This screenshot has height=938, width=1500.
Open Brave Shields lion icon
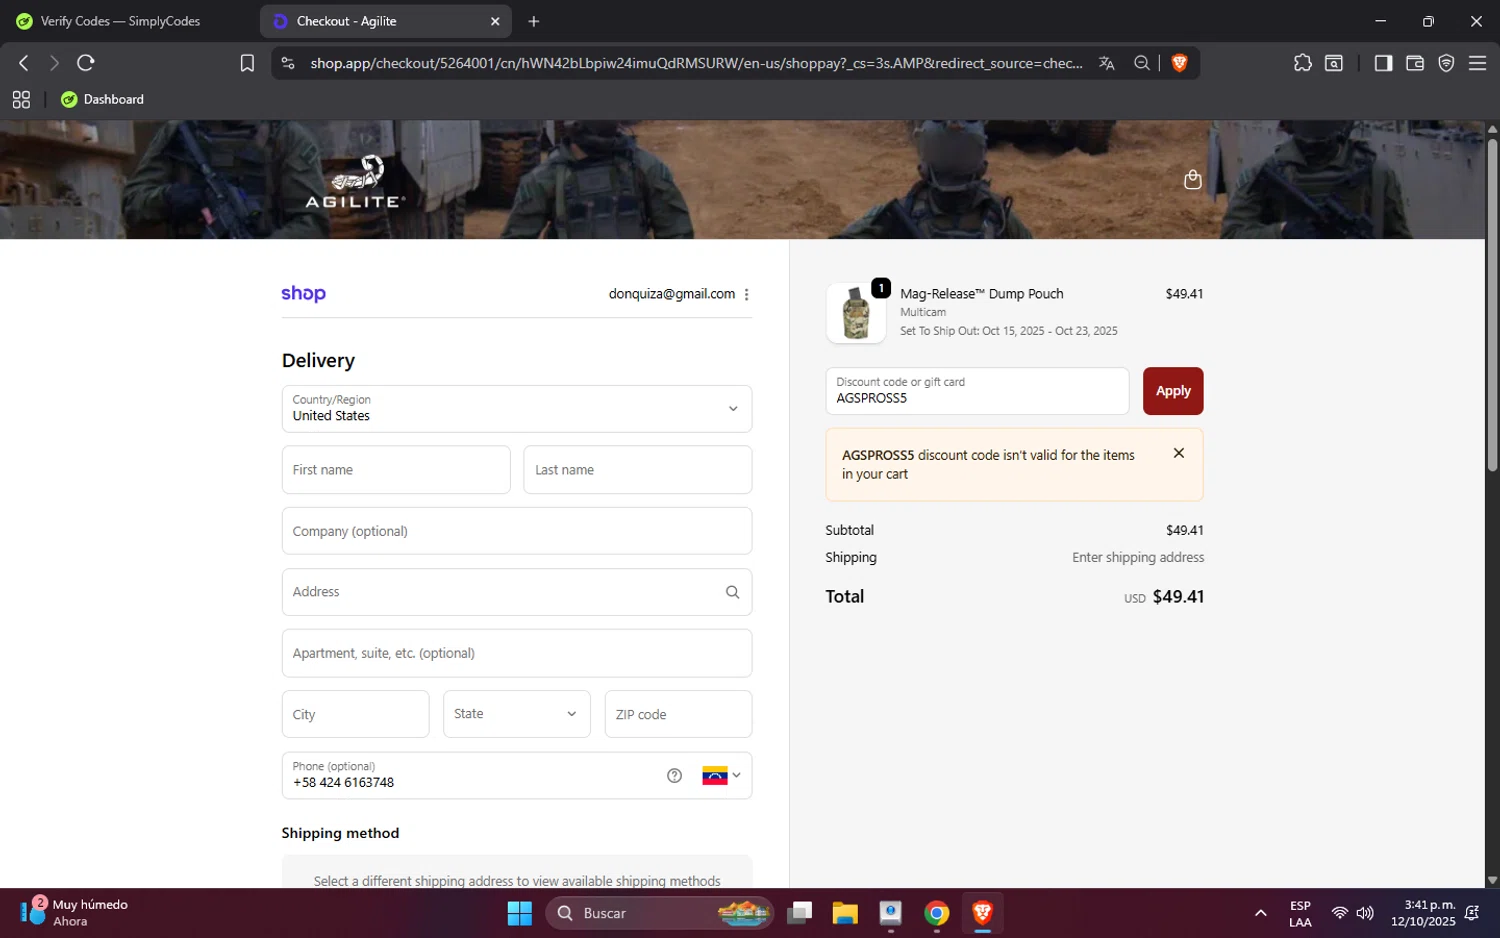pos(1179,63)
